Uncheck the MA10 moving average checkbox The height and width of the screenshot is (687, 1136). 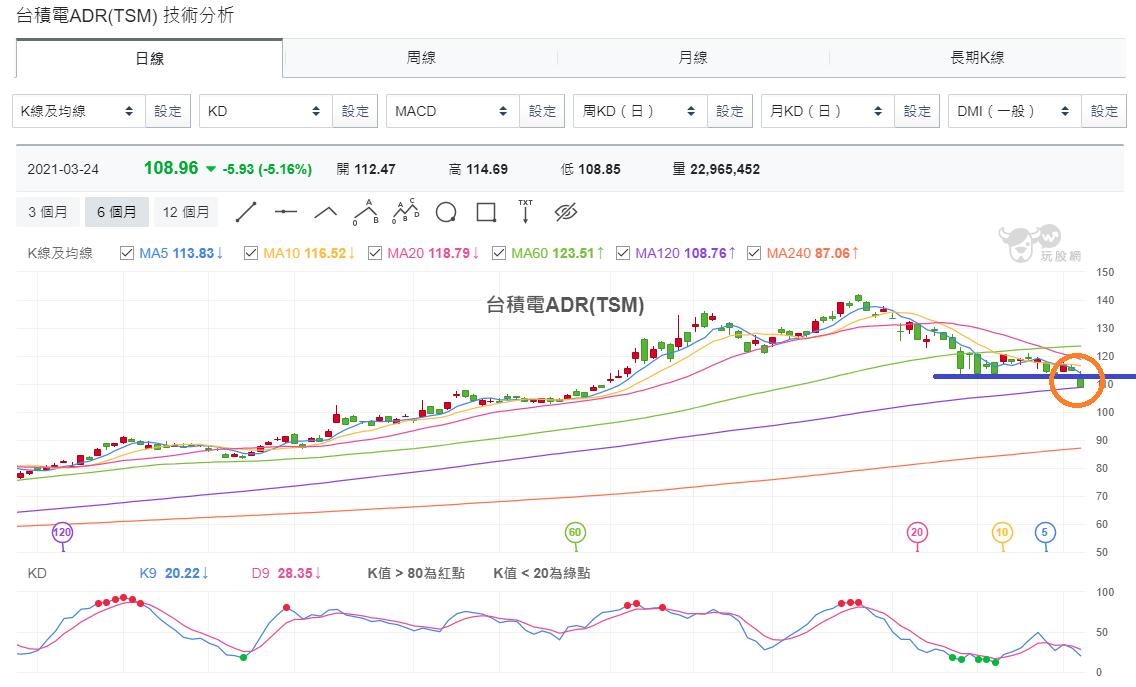pyautogui.click(x=251, y=253)
